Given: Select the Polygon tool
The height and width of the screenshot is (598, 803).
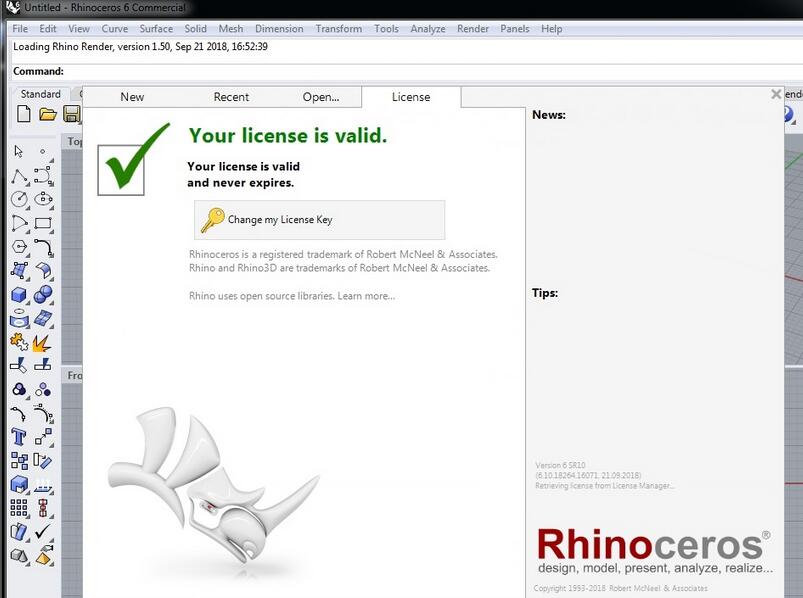Looking at the screenshot, I should [x=20, y=247].
